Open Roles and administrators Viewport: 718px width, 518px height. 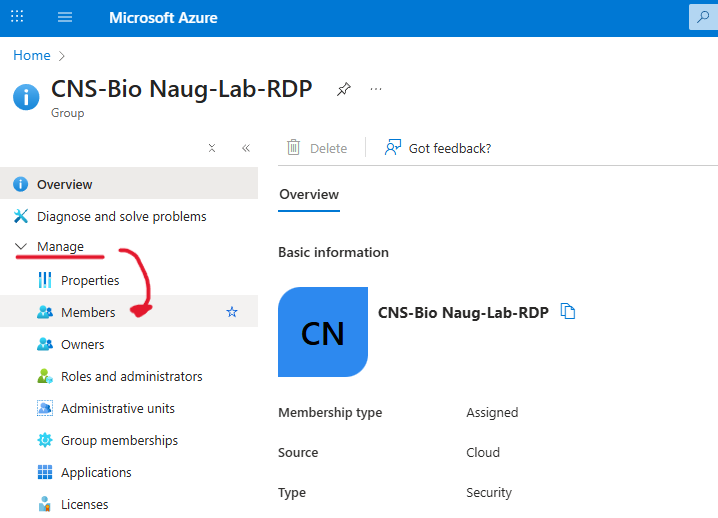coord(131,376)
